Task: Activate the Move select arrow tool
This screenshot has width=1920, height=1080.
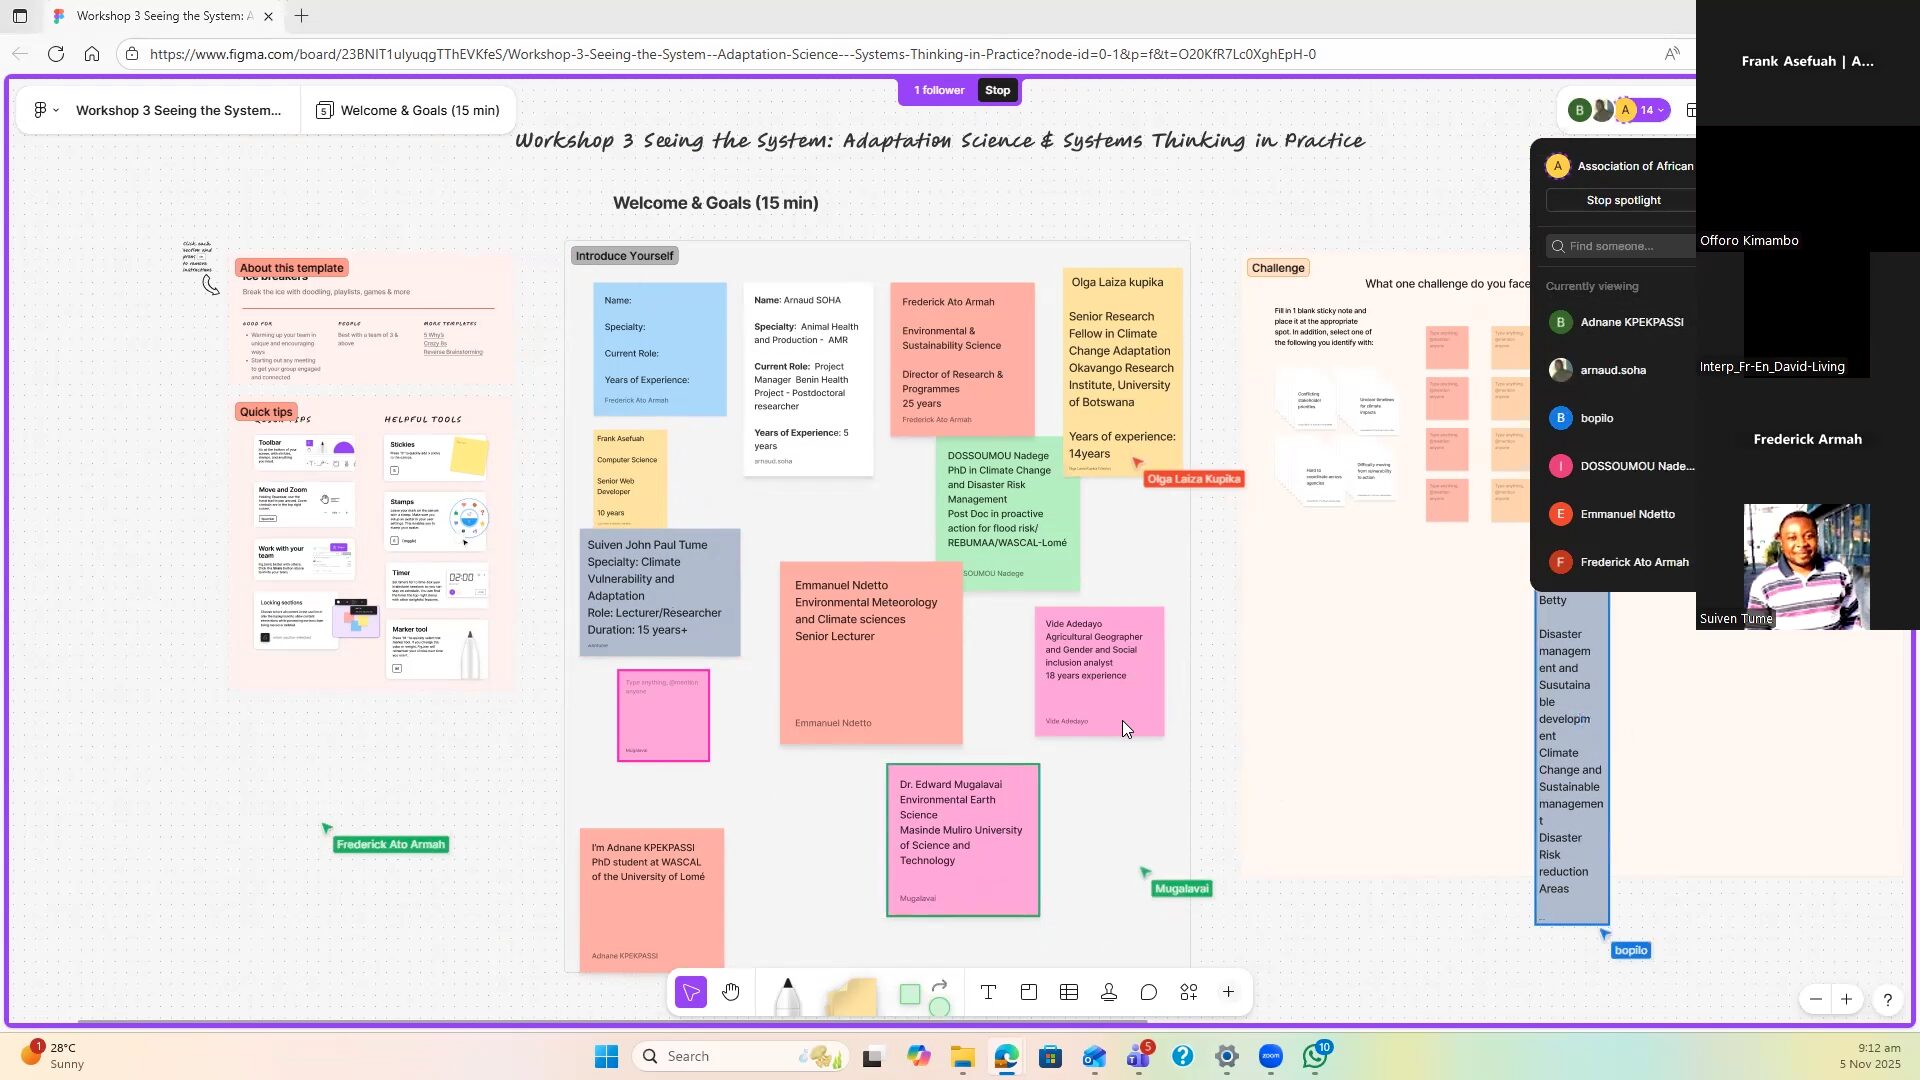Action: [x=691, y=992]
